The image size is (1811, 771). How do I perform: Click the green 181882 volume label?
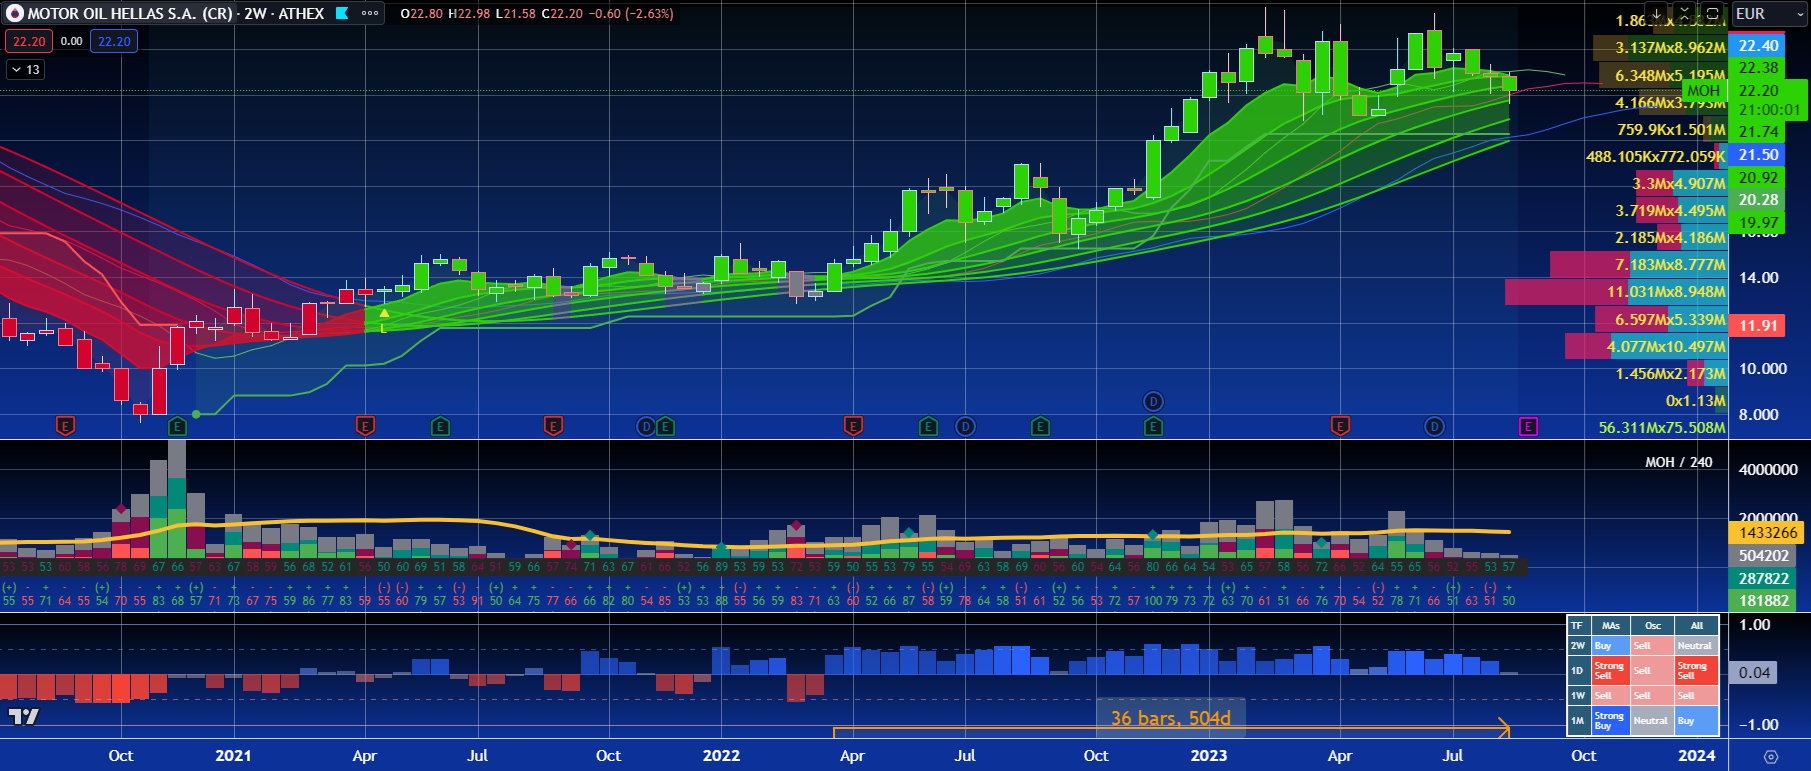click(1764, 601)
